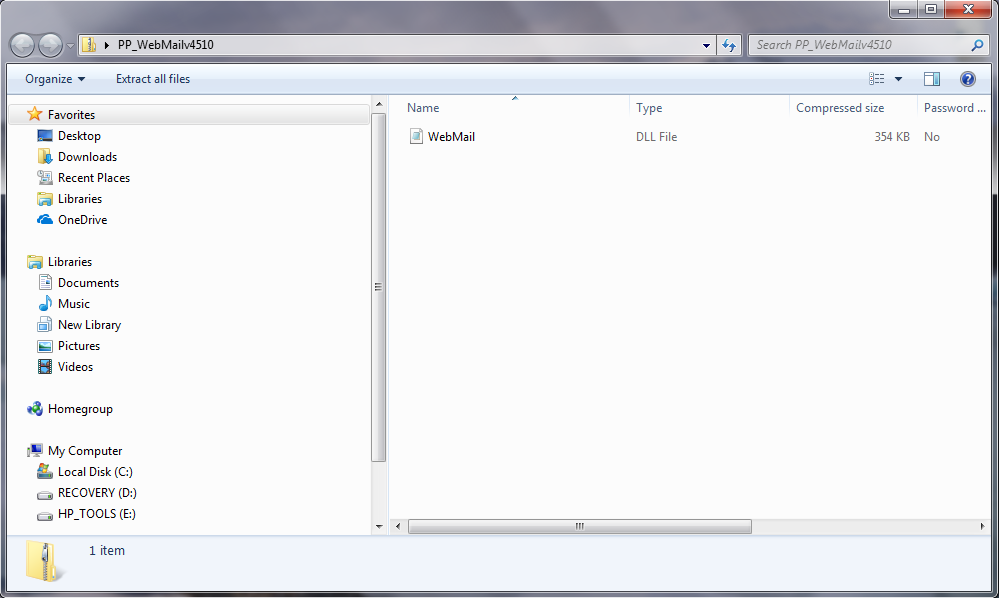The width and height of the screenshot is (999, 598).
Task: Select My Computer in navigation pane
Action: [x=85, y=451]
